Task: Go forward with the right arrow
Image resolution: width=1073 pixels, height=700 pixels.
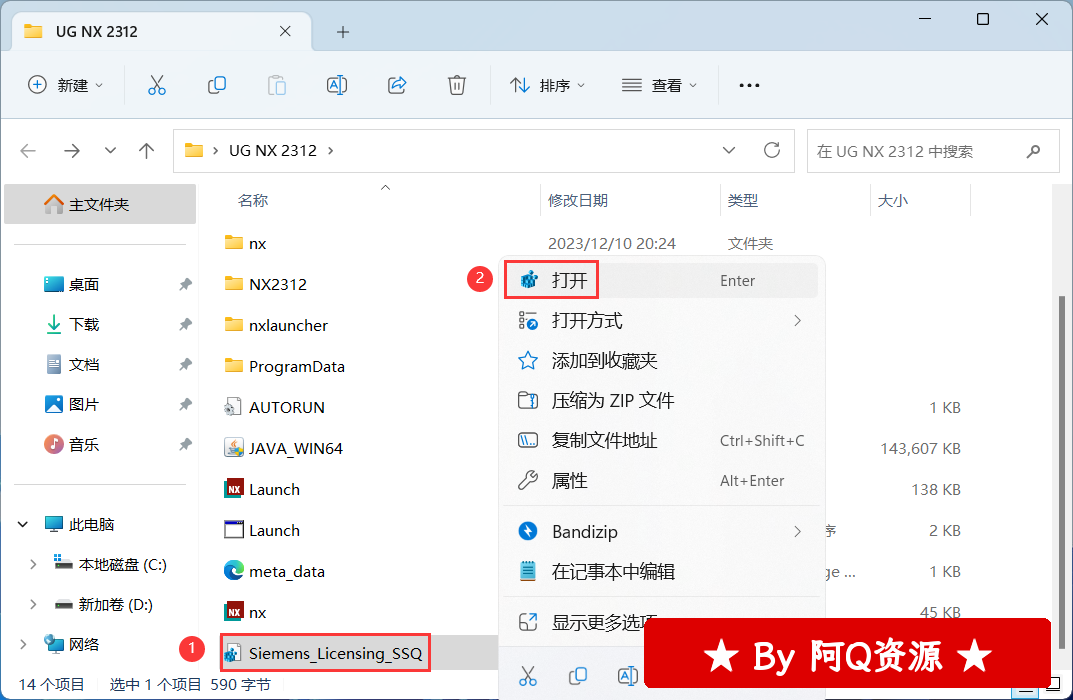Action: [72, 151]
